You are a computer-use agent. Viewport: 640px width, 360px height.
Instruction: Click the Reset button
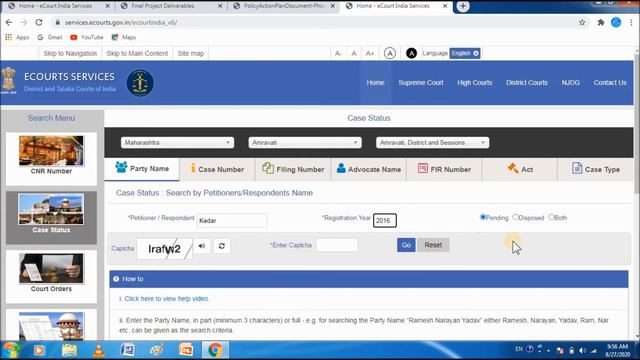pos(433,245)
